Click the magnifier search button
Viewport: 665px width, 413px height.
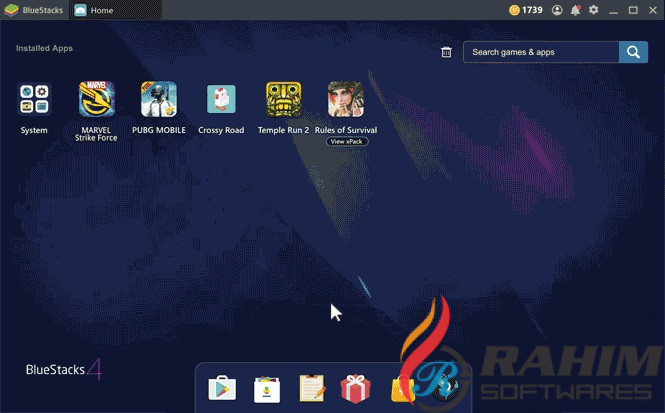click(633, 52)
